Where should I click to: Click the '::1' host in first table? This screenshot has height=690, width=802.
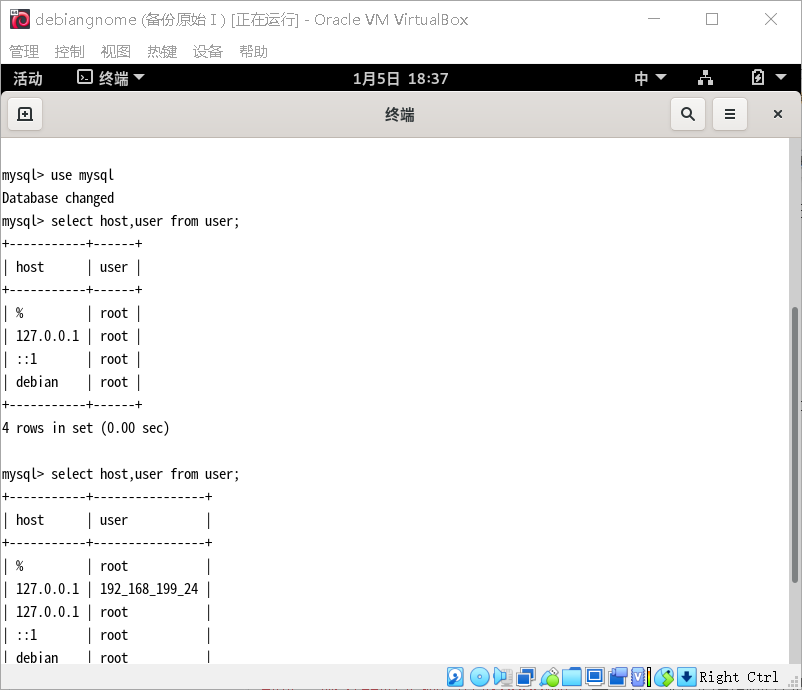(x=27, y=359)
